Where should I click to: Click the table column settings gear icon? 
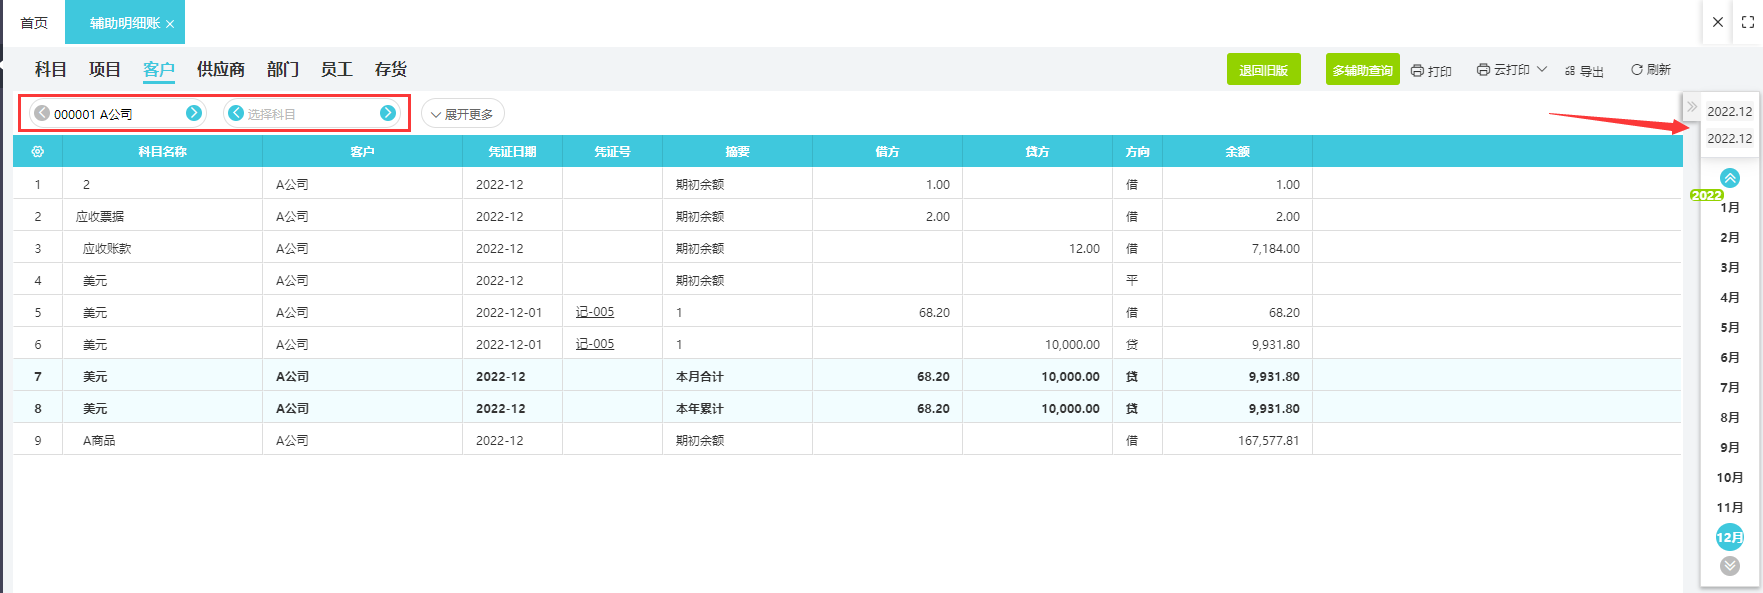point(38,152)
